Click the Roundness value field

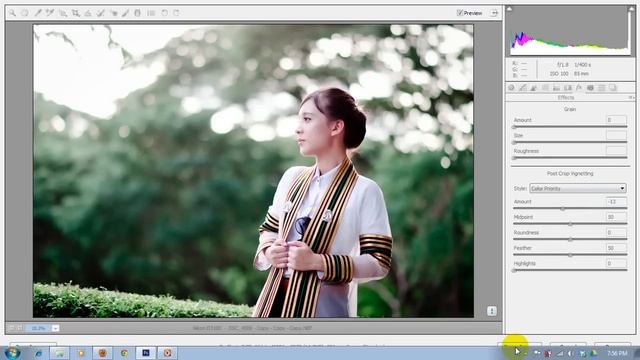(x=616, y=232)
